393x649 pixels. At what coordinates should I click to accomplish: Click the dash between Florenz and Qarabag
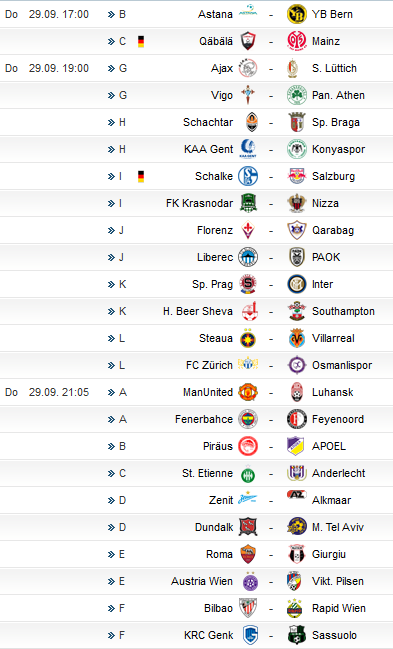271,231
